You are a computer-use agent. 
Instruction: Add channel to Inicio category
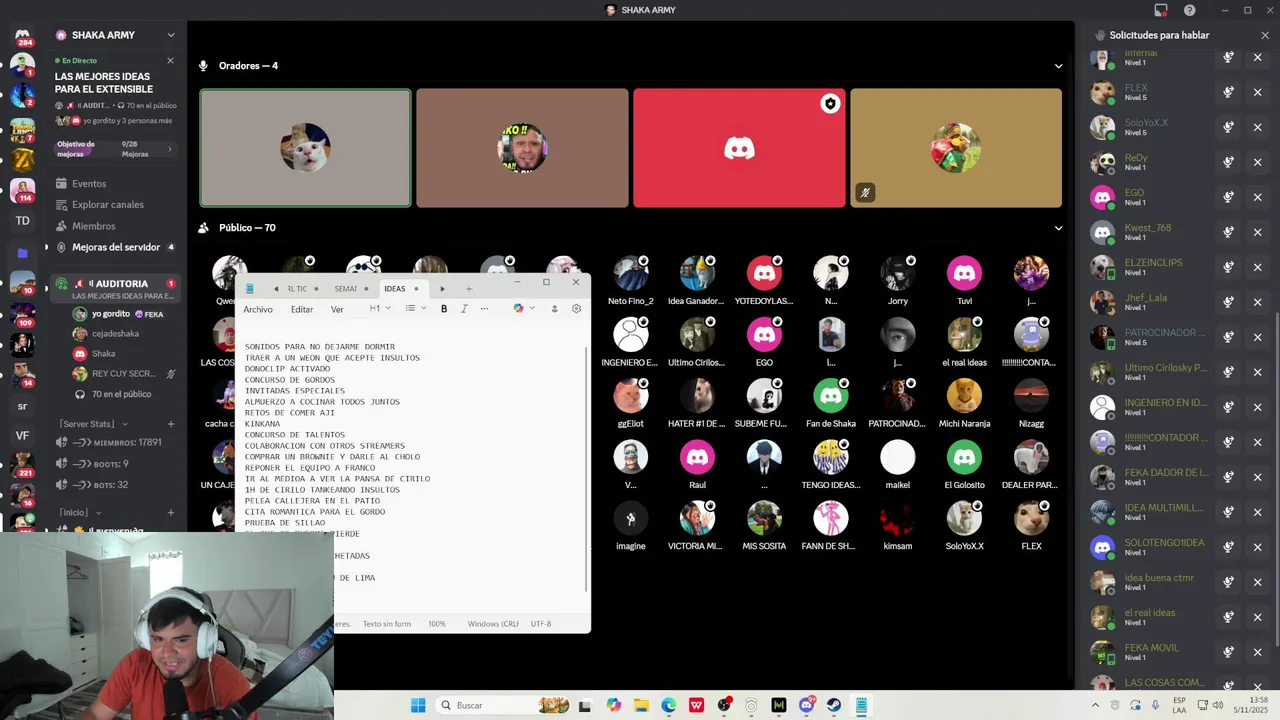point(171,512)
